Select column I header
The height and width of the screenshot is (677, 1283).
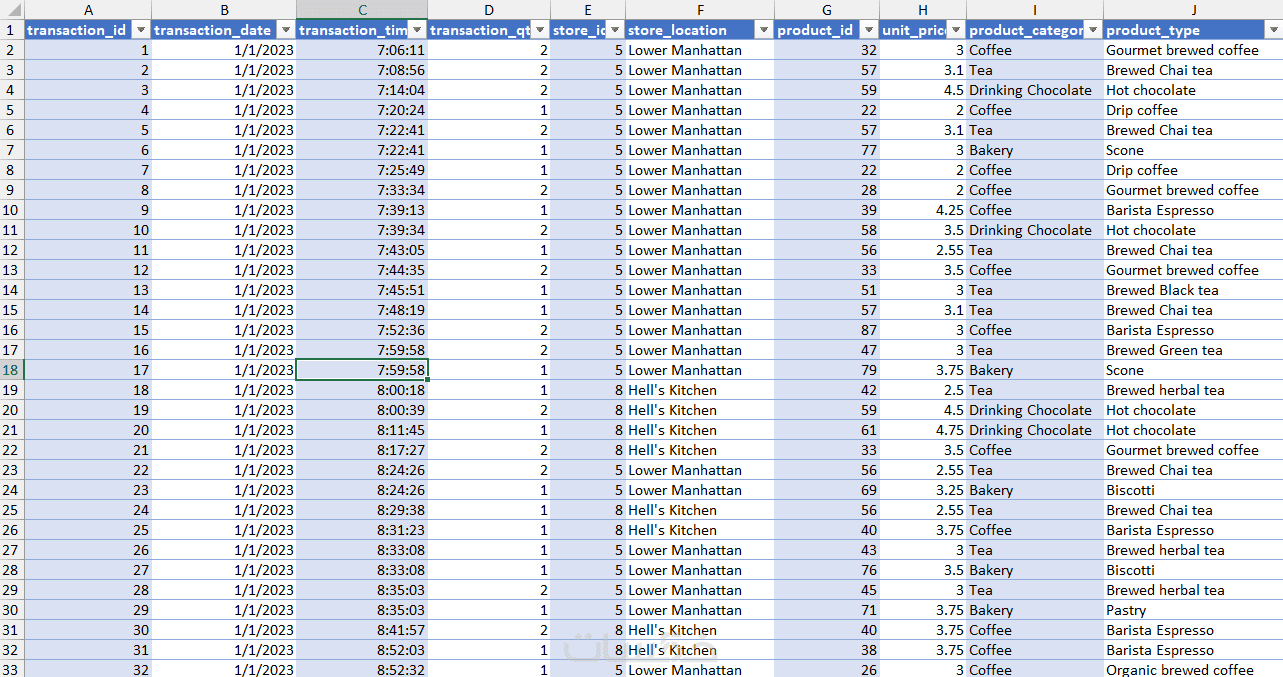[x=1035, y=9]
